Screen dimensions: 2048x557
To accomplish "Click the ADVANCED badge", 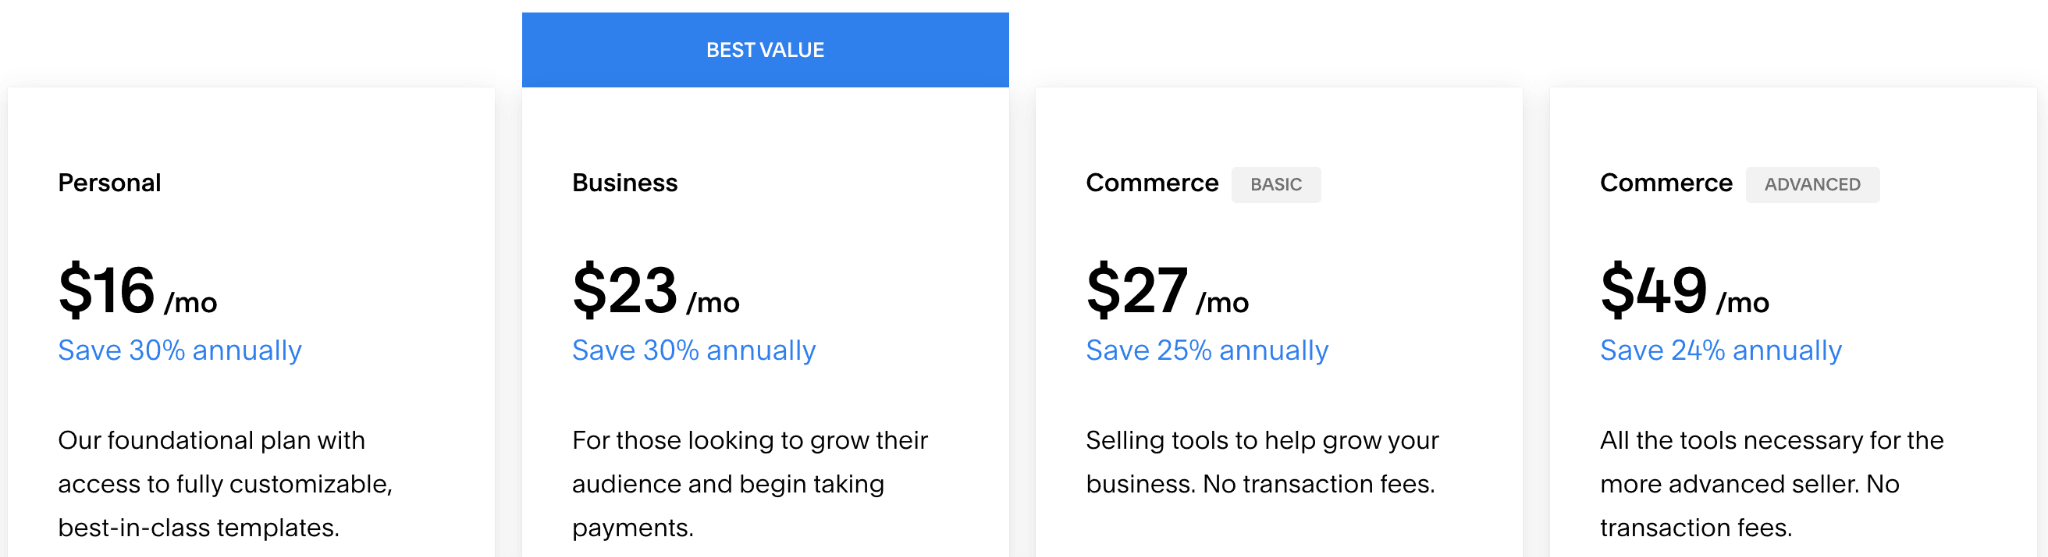I will 1812,185.
